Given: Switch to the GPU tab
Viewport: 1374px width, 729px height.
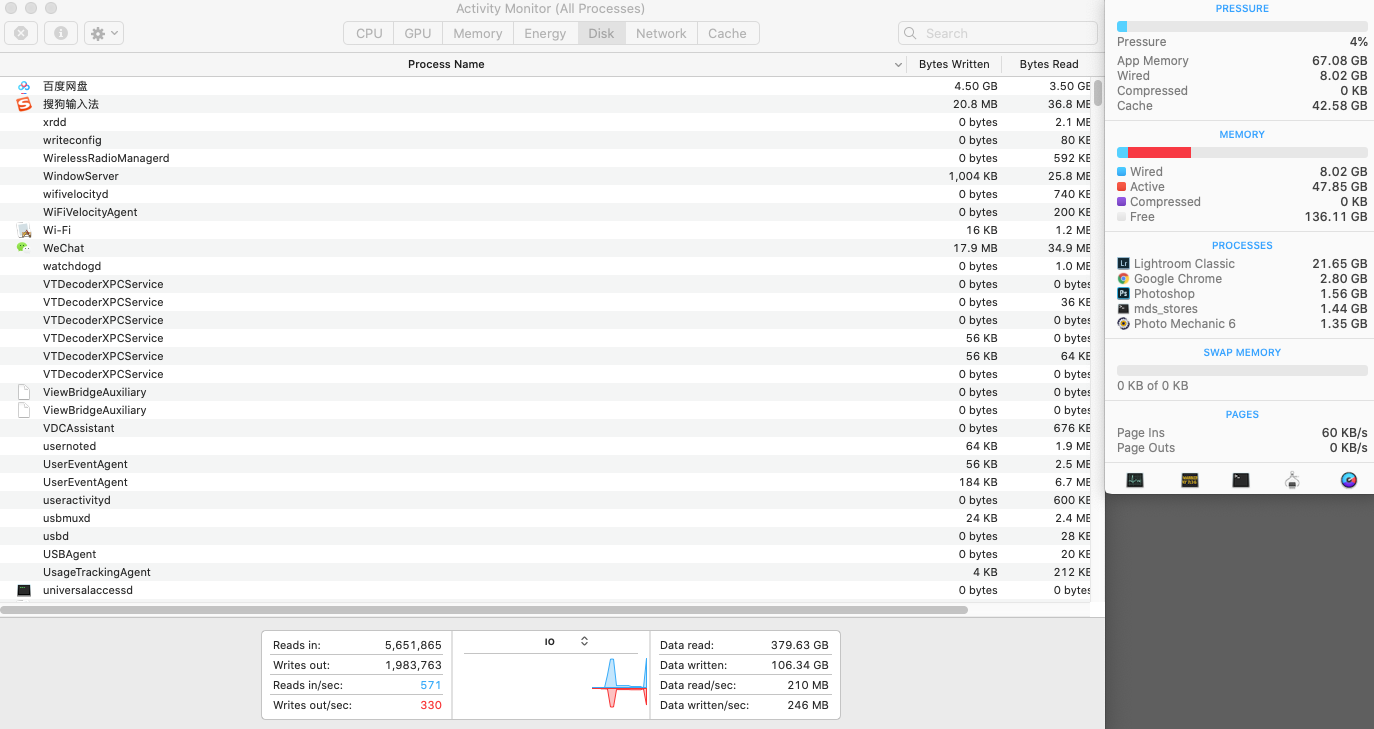Looking at the screenshot, I should (418, 33).
